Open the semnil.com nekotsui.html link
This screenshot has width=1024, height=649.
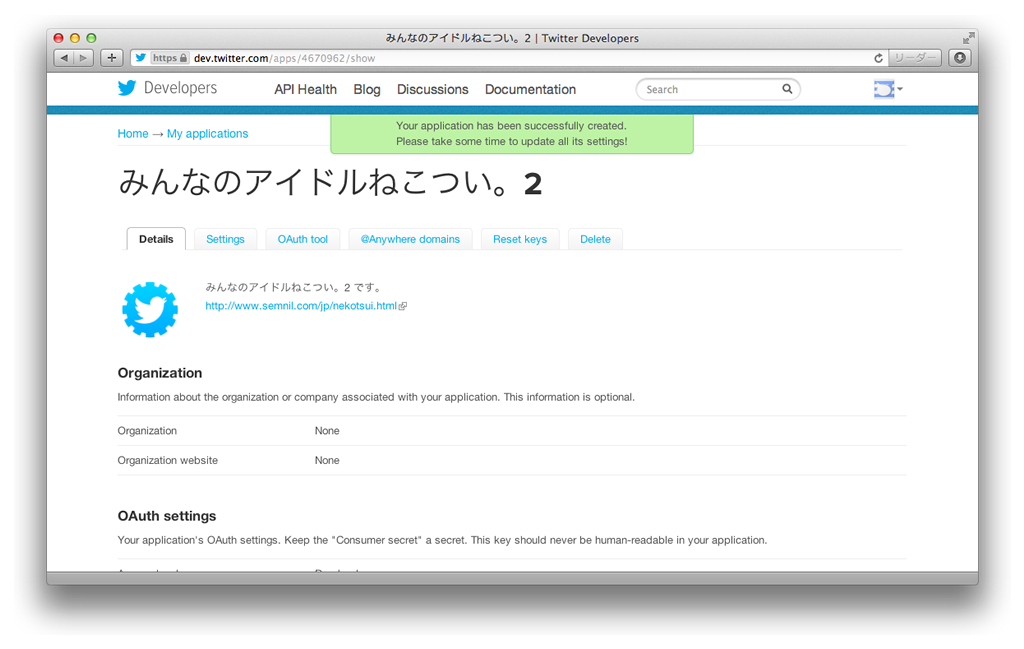click(301, 306)
